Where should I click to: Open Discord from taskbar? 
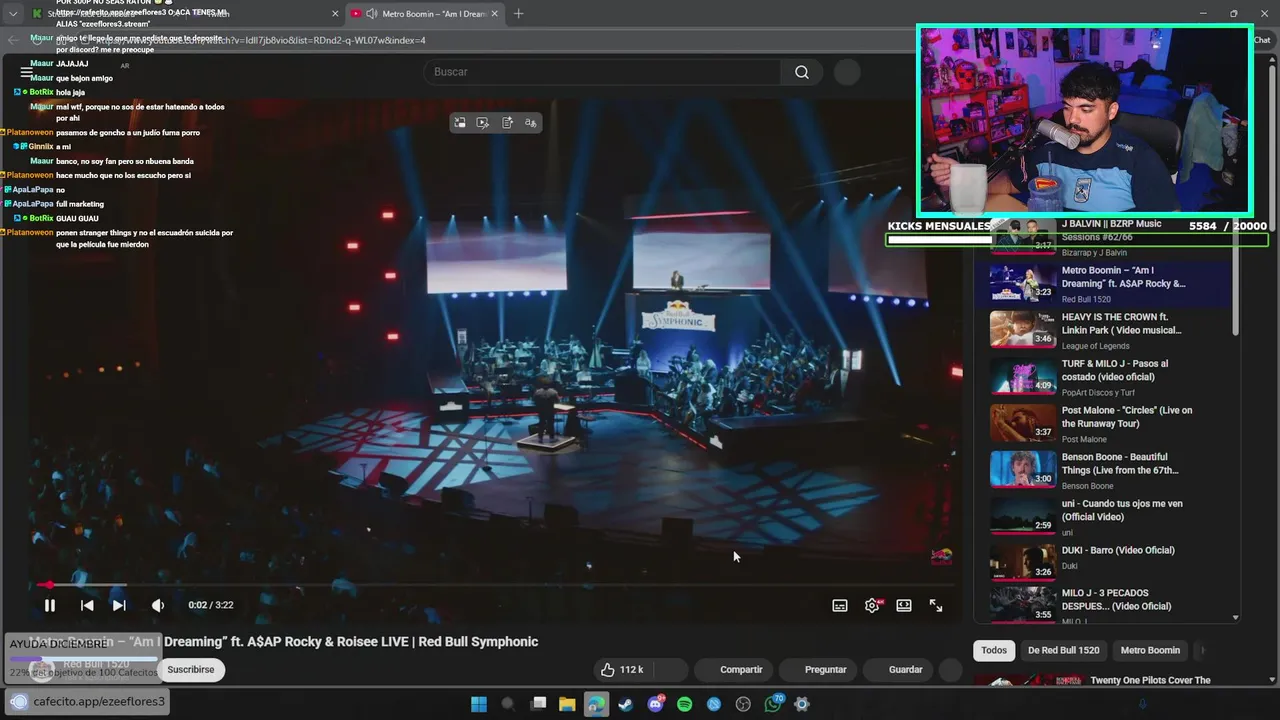coord(656,704)
